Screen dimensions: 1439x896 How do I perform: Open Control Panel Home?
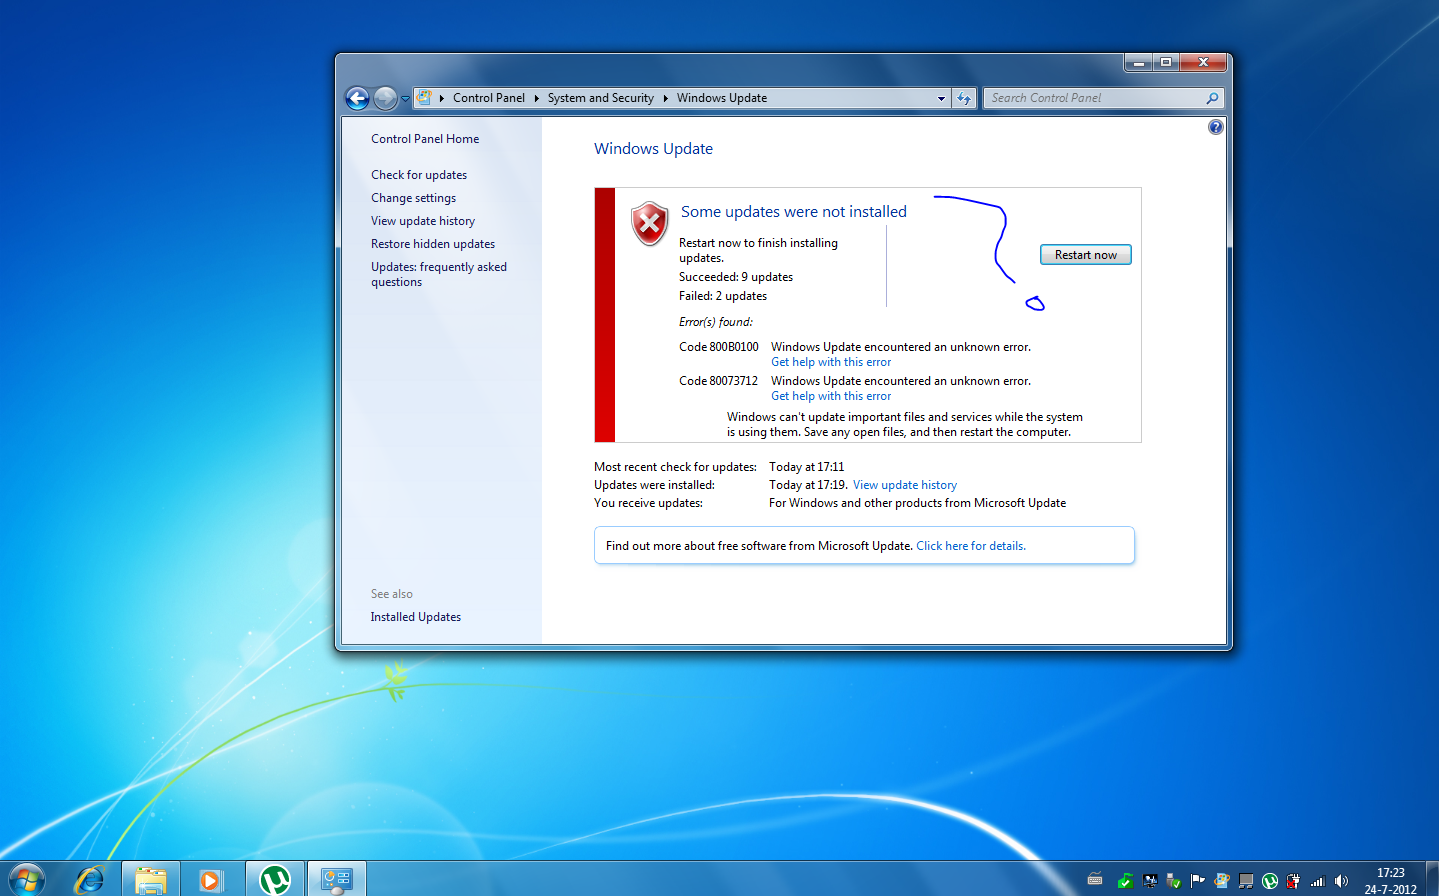pyautogui.click(x=425, y=139)
